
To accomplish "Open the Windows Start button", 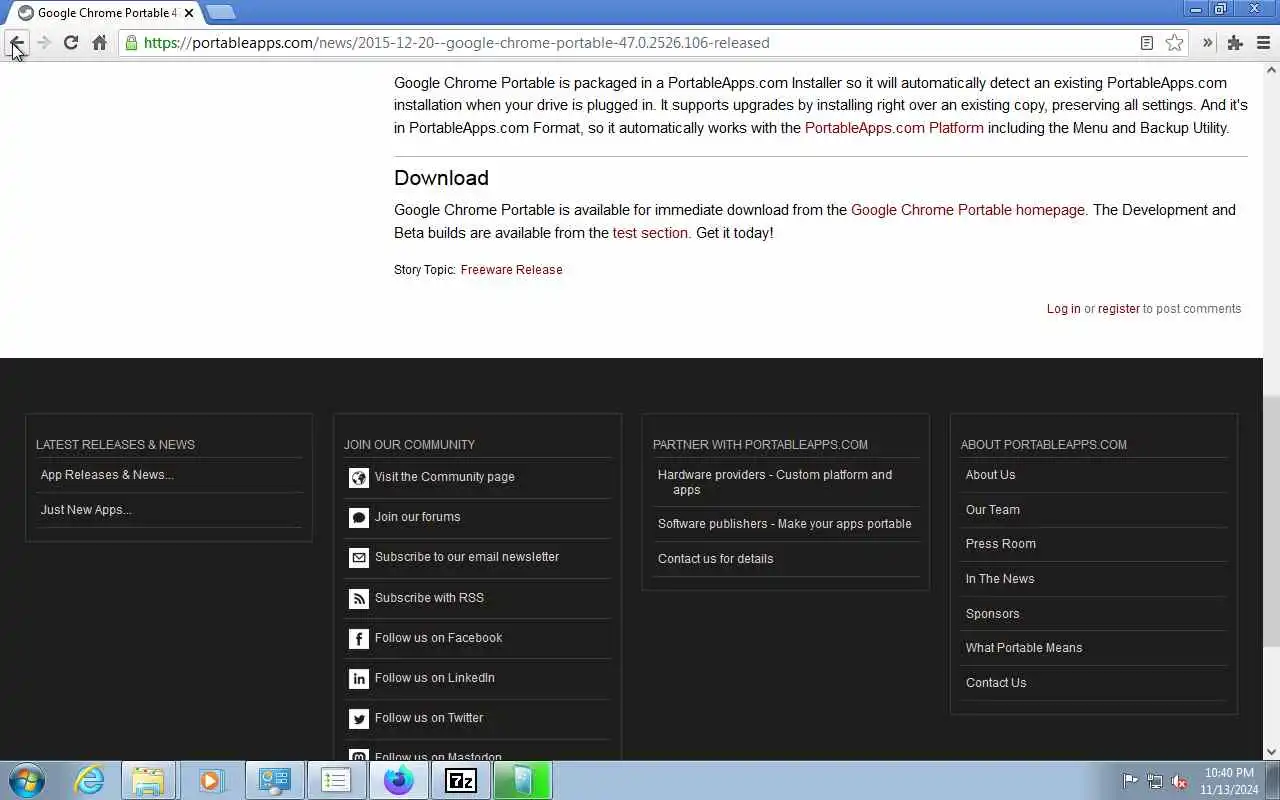I will click(27, 780).
